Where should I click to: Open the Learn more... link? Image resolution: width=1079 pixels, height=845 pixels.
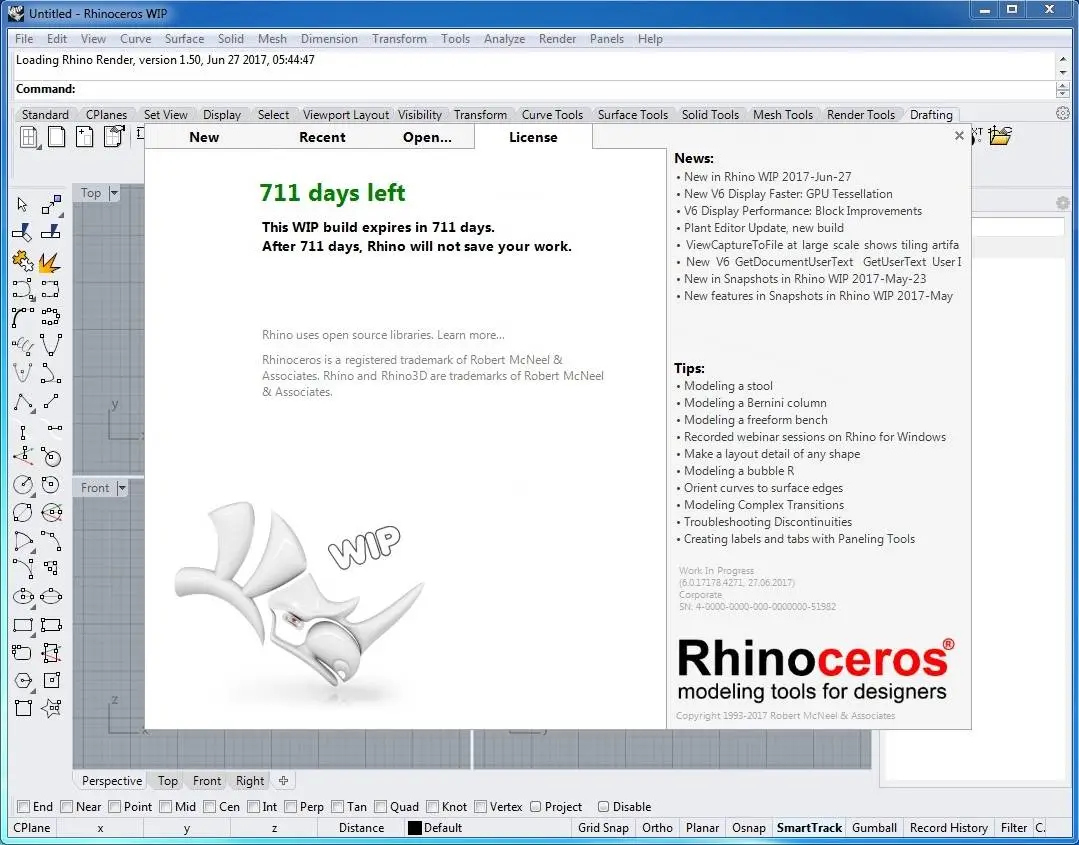tap(471, 335)
